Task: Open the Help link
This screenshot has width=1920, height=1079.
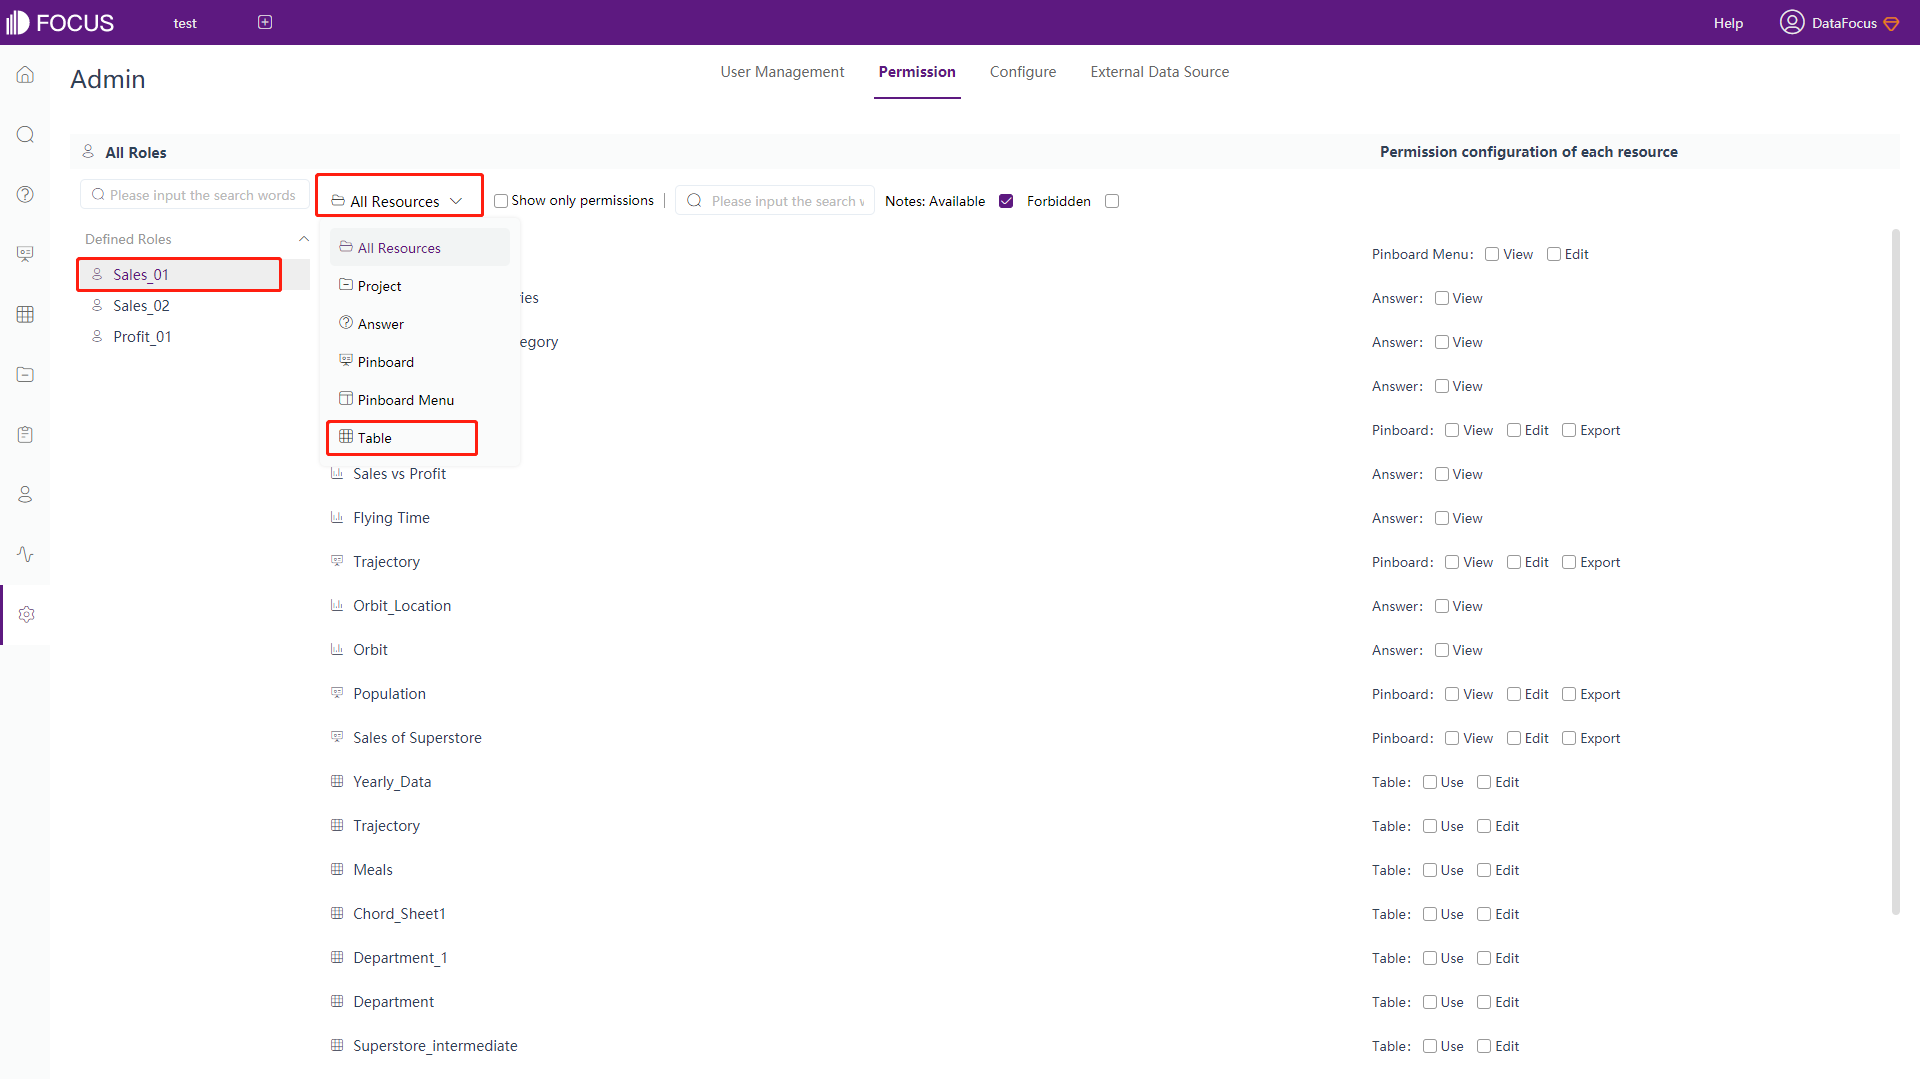Action: pos(1728,23)
